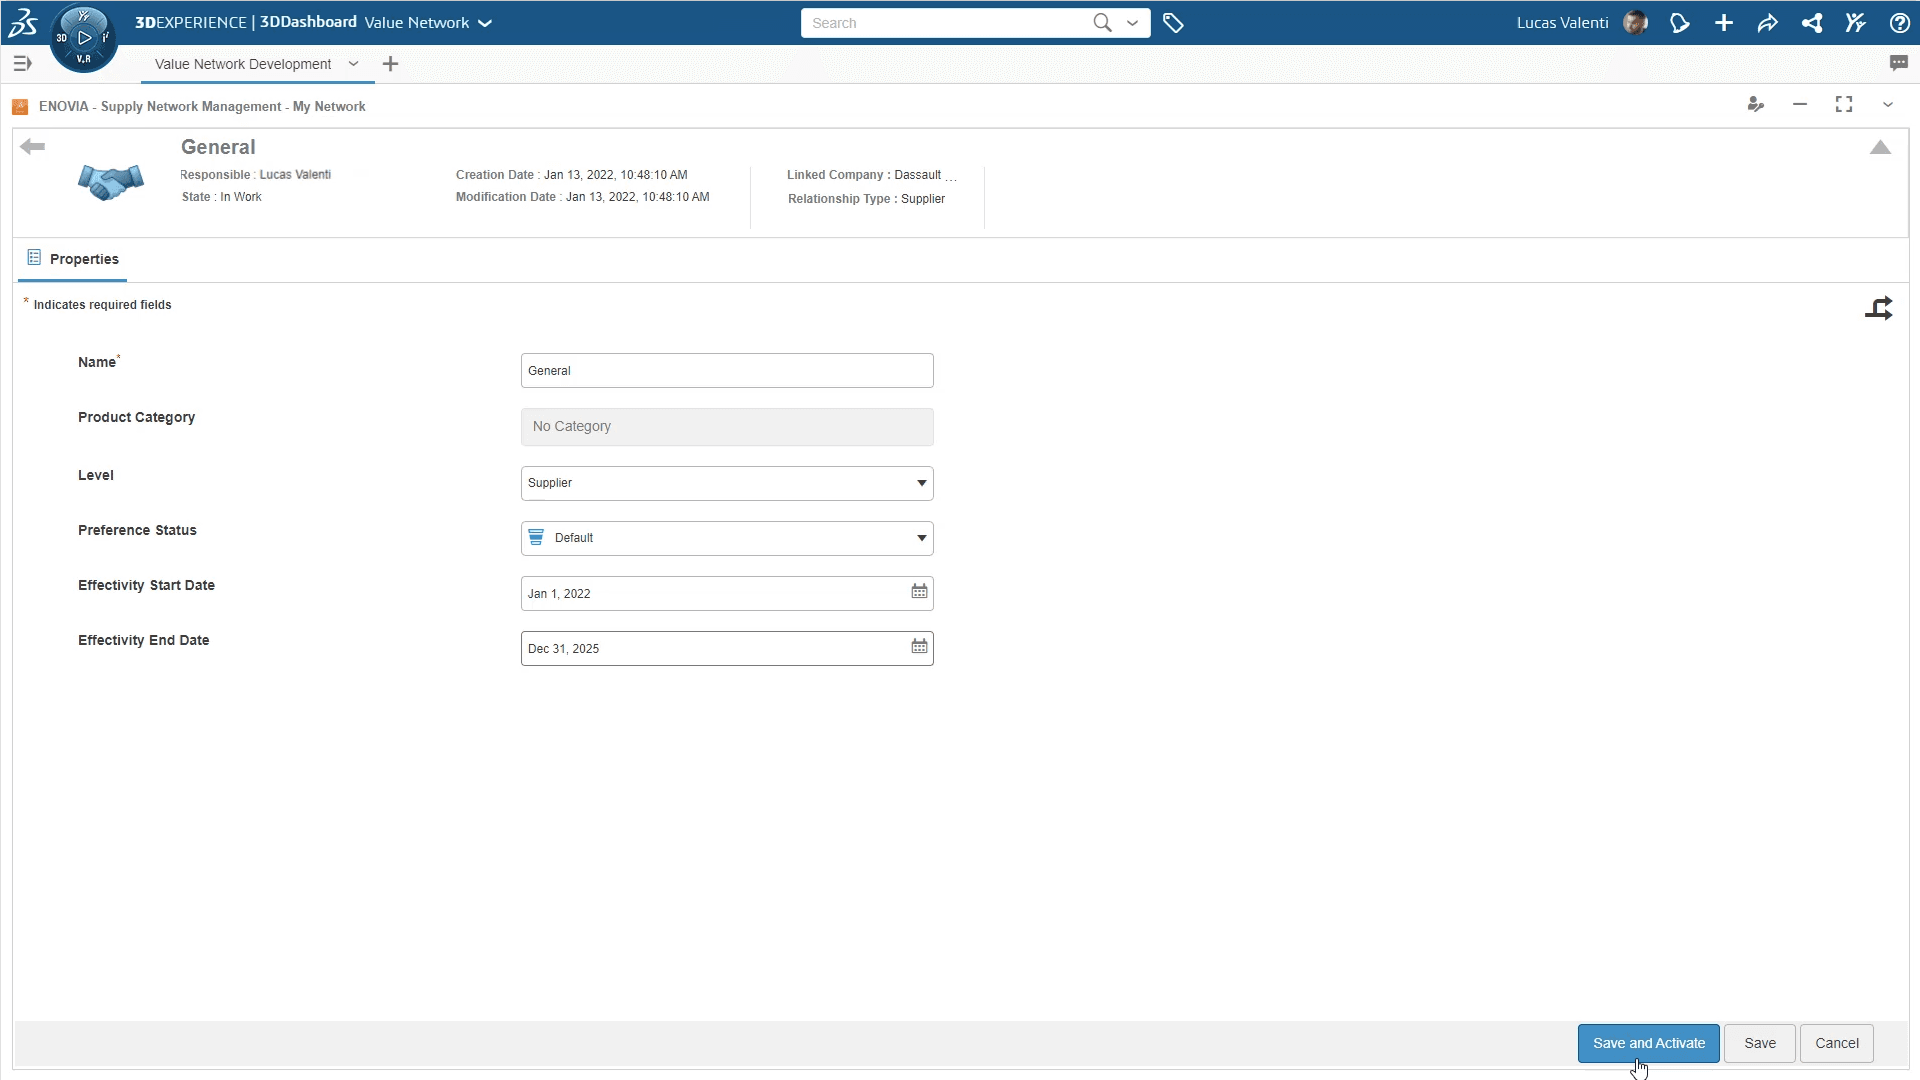Click the search magnifier icon
1920x1080 pixels.
point(1102,22)
